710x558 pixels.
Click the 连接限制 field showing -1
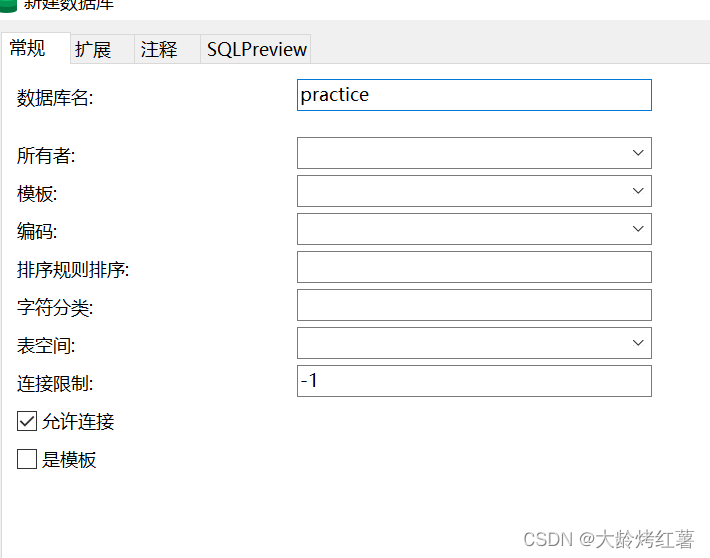click(474, 381)
